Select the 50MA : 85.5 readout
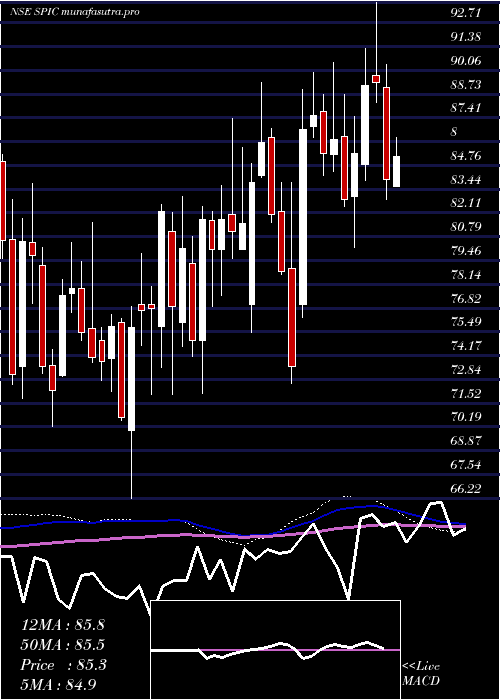 pyautogui.click(x=62, y=645)
